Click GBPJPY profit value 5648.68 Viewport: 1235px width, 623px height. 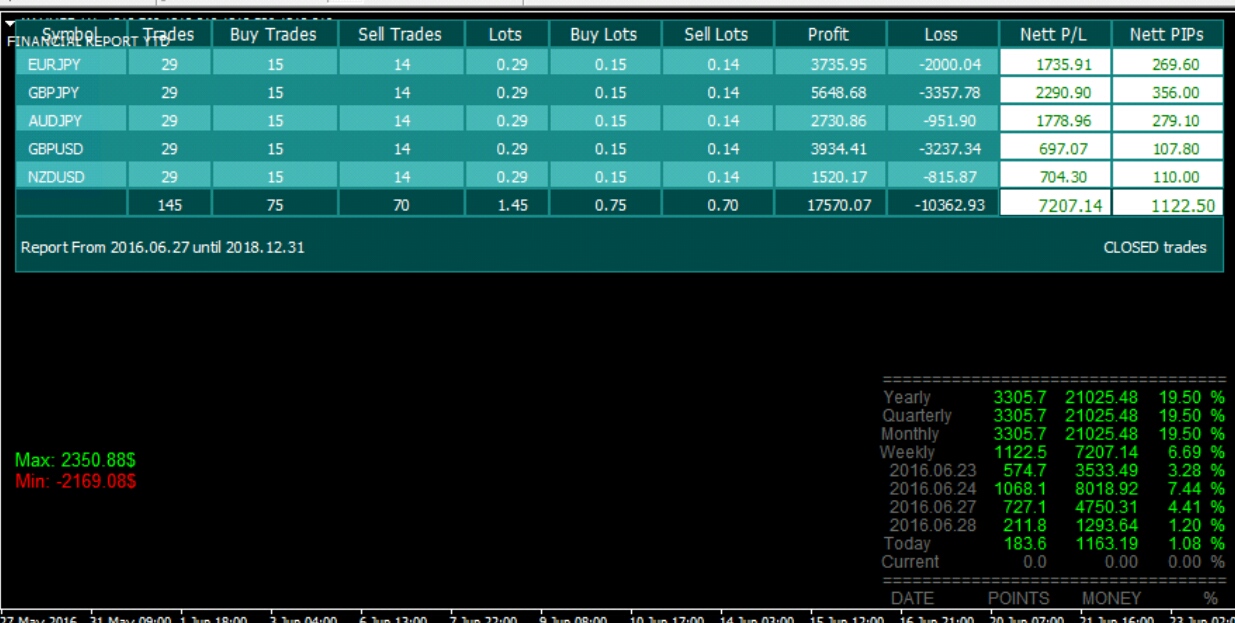point(839,92)
